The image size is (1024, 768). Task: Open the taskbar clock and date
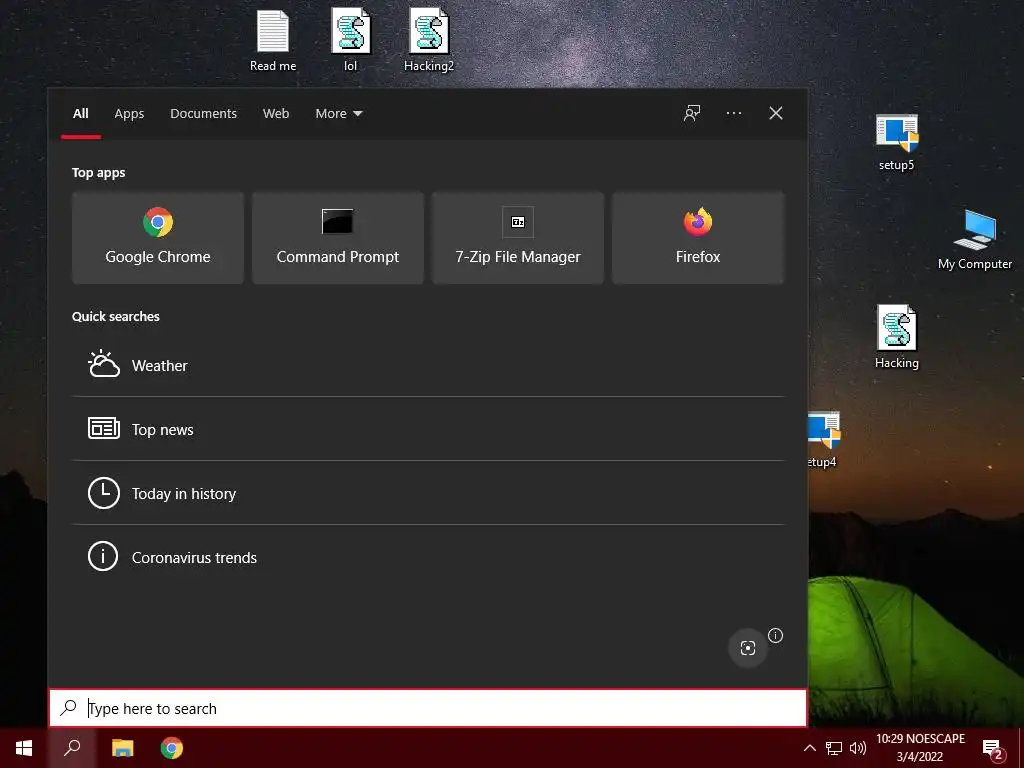(920, 748)
